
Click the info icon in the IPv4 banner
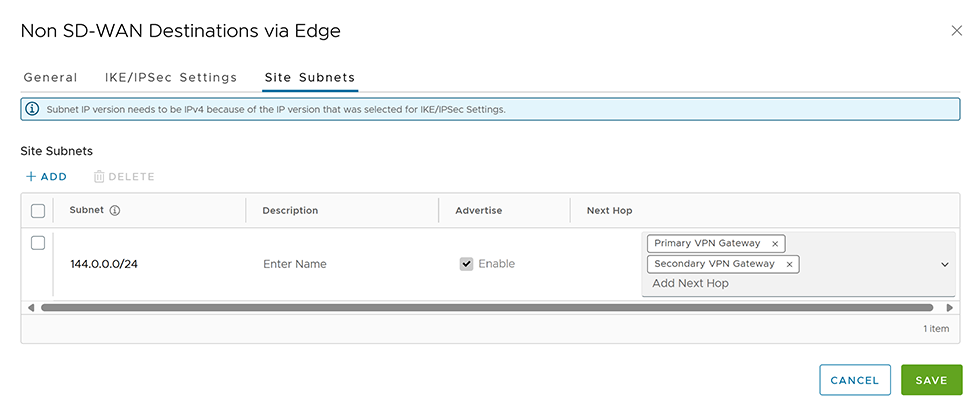(32, 109)
